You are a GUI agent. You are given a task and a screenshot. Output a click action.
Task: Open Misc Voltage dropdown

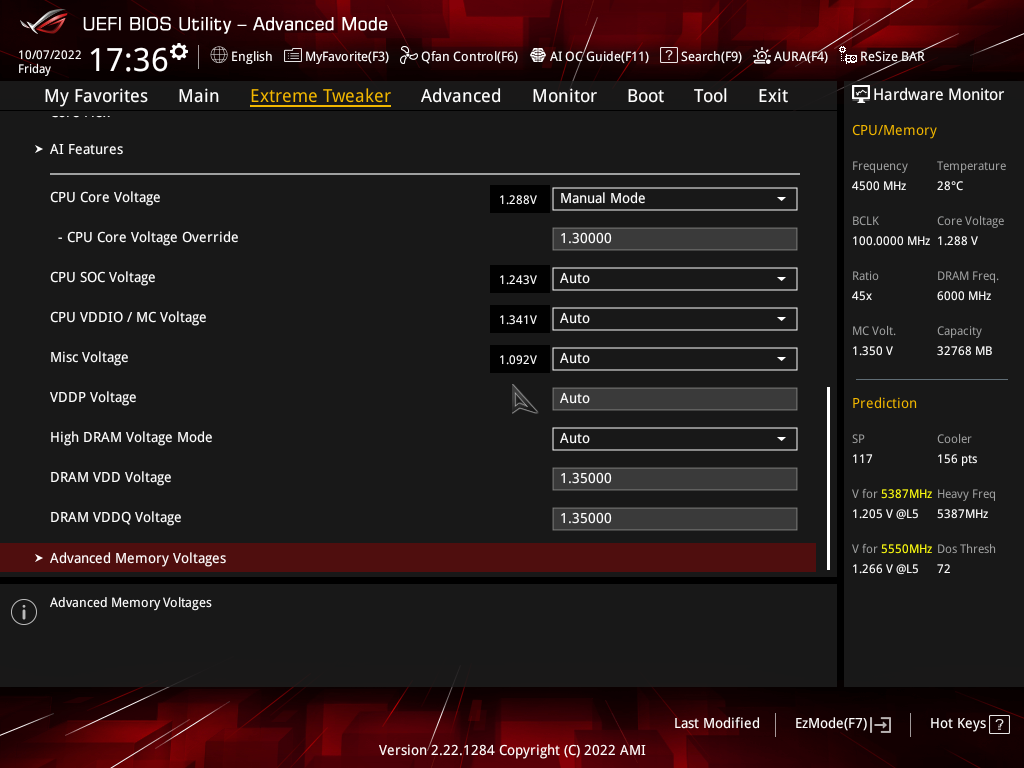pyautogui.click(x=675, y=359)
